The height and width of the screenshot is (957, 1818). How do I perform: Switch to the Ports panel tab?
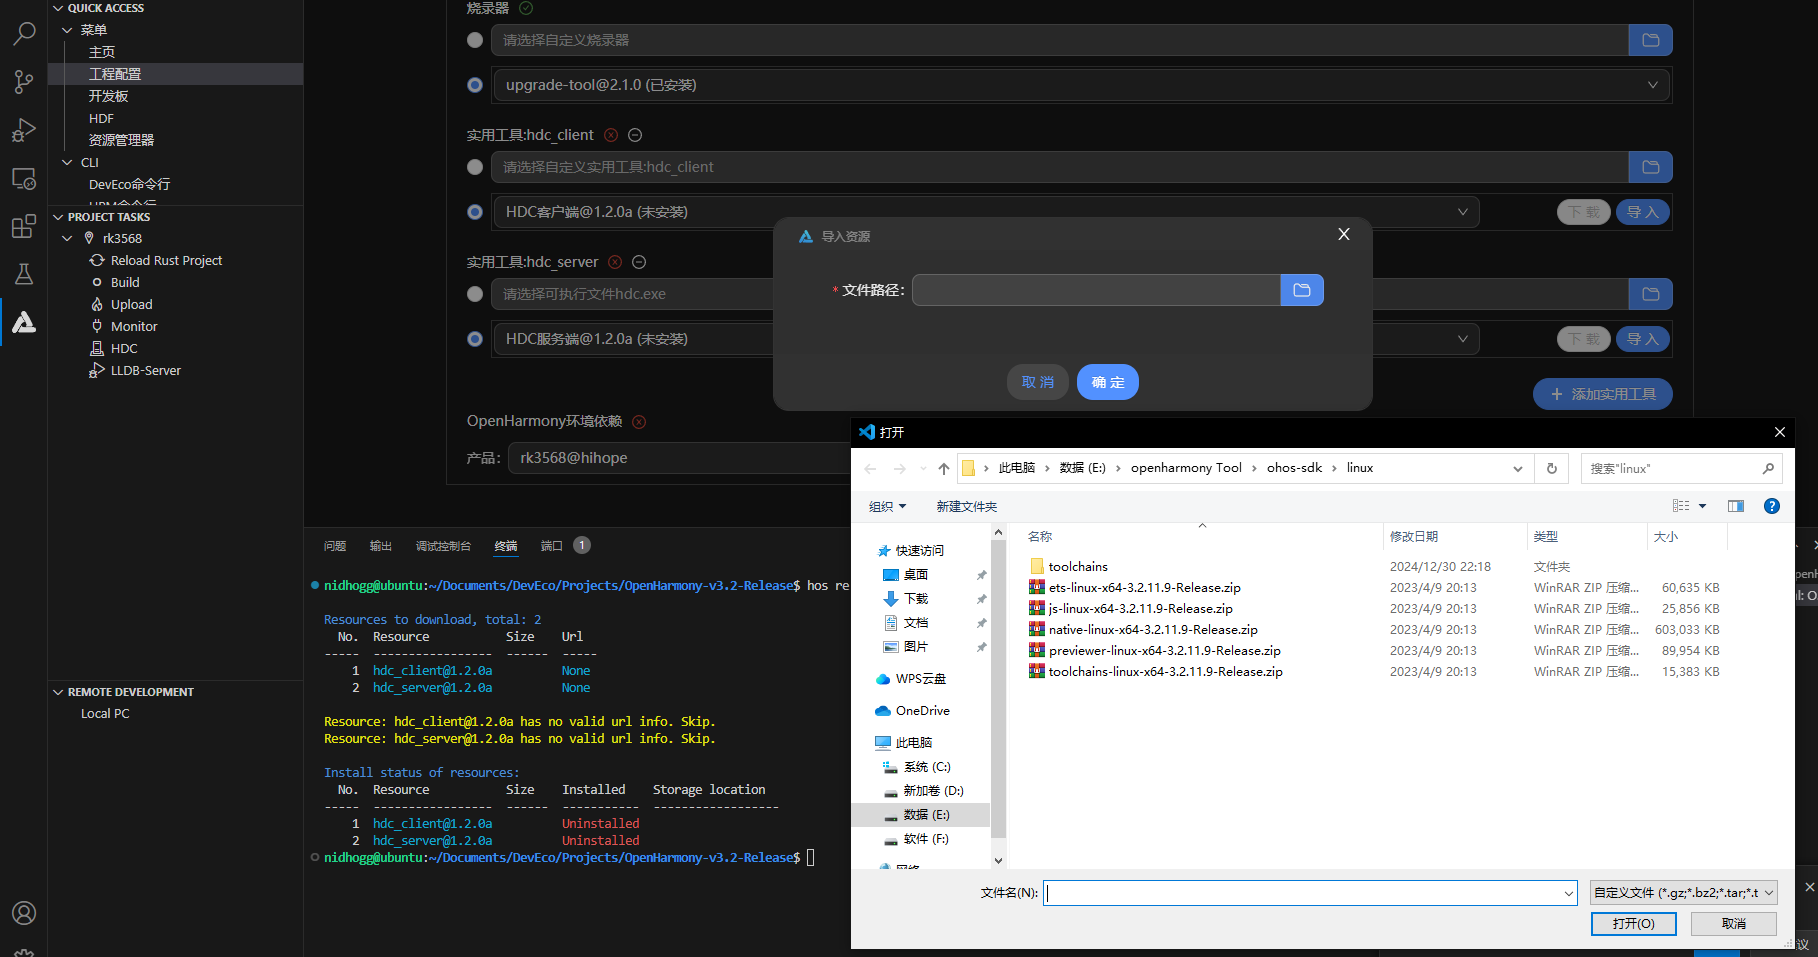552,546
